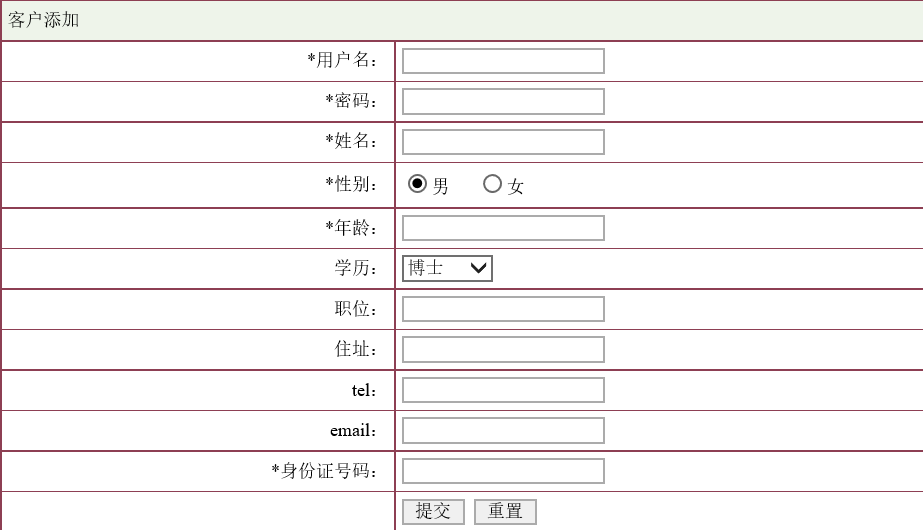Click the email input field
Viewport: 923px width, 530px height.
tap(503, 431)
